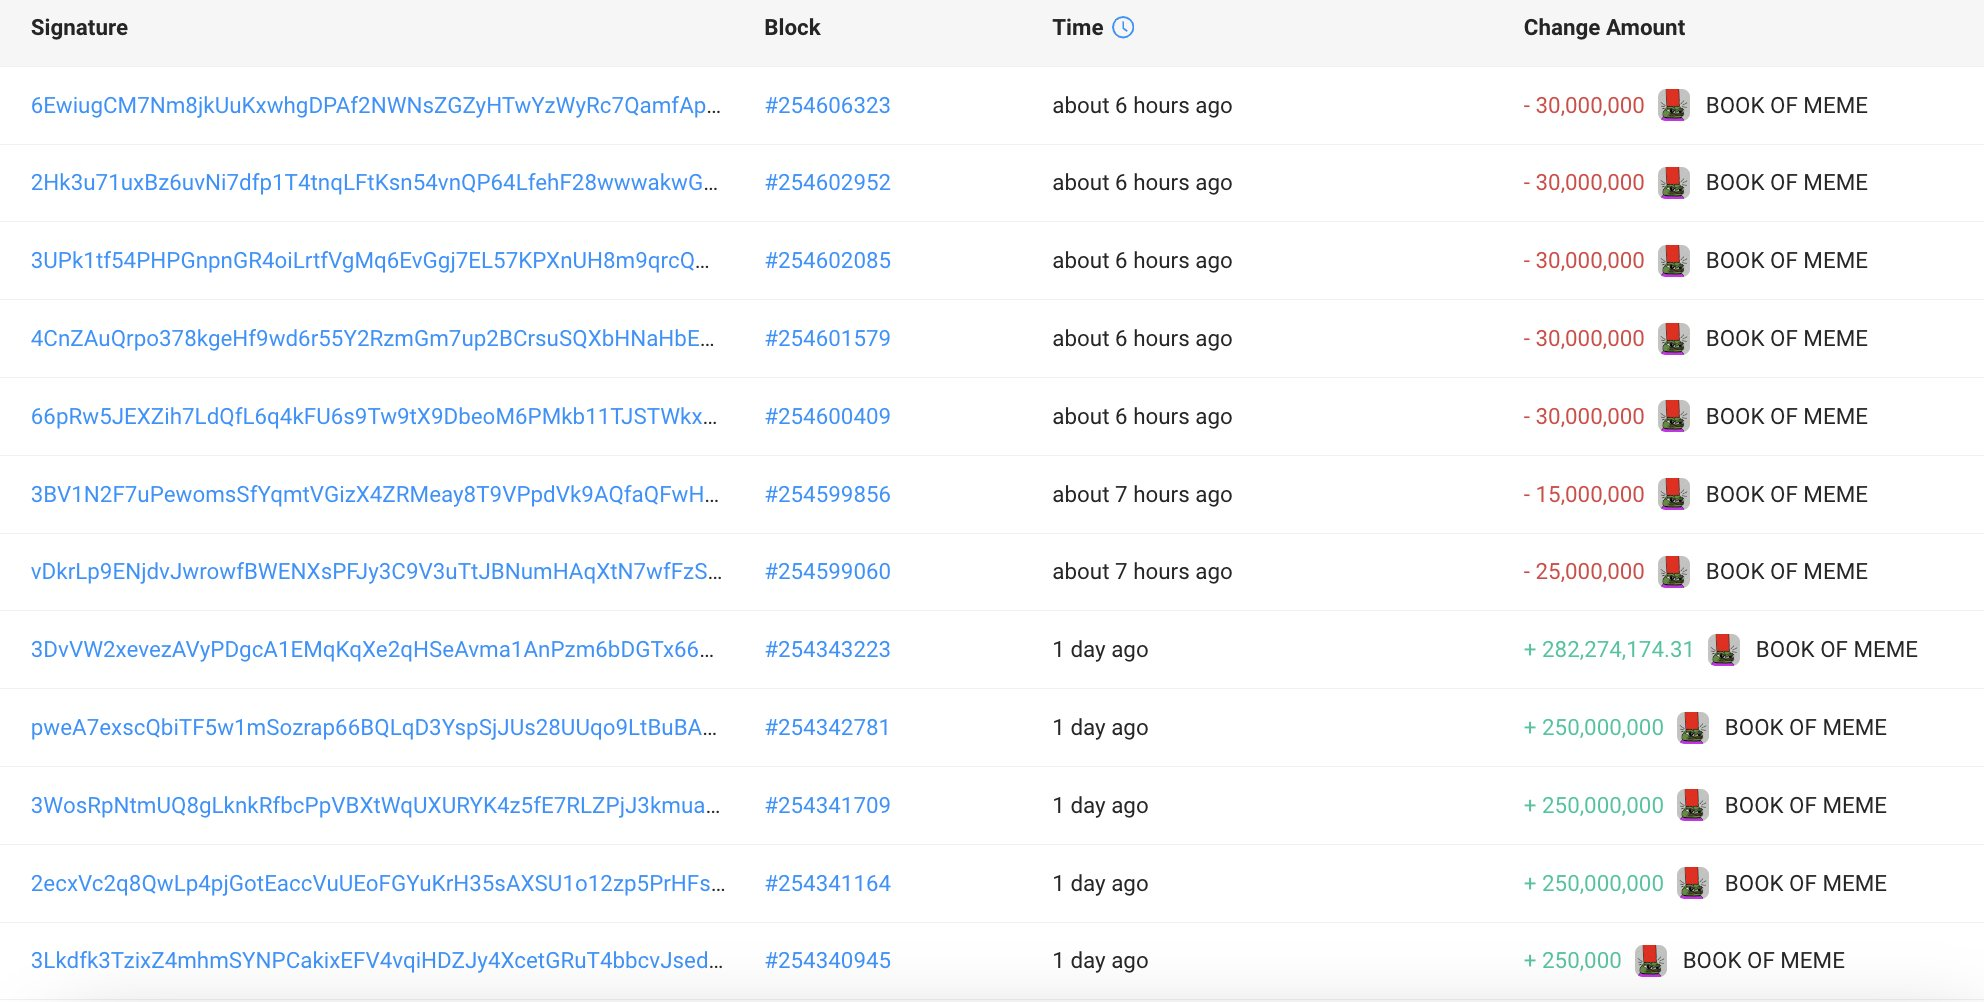Click BOOK OF MEME in block #254343223 row

(x=1837, y=650)
